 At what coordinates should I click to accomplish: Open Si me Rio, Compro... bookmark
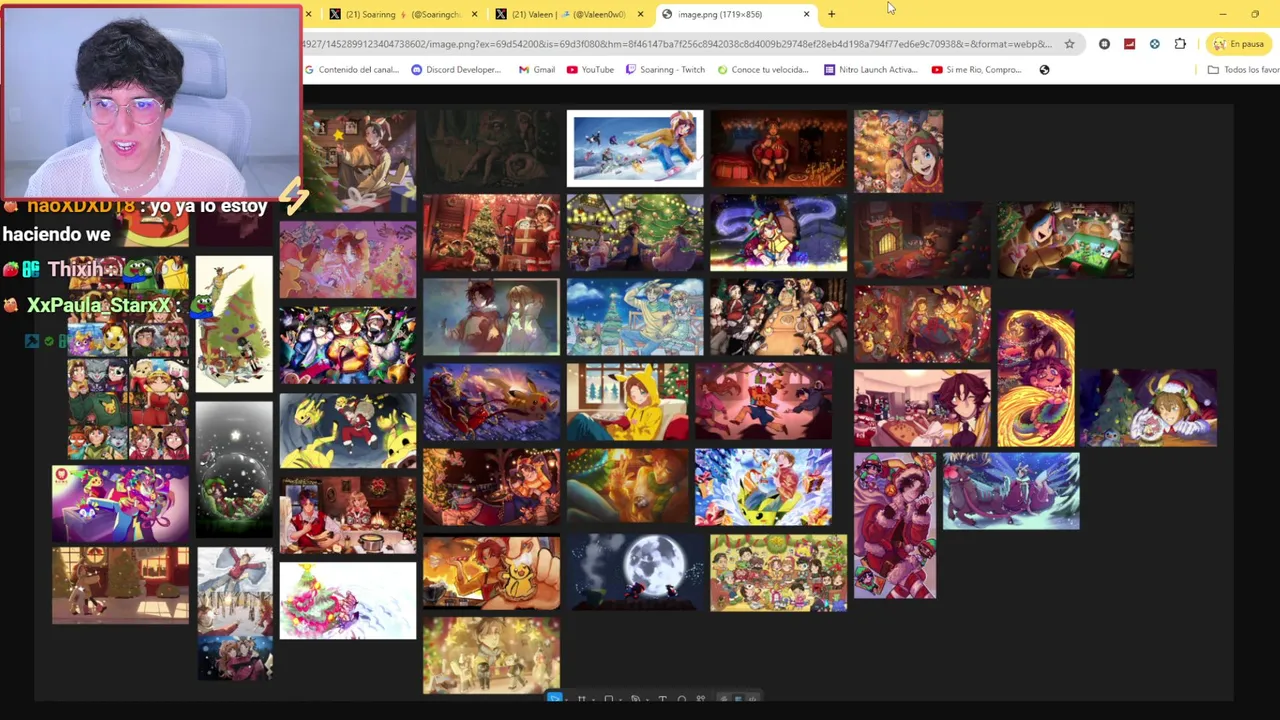(976, 70)
